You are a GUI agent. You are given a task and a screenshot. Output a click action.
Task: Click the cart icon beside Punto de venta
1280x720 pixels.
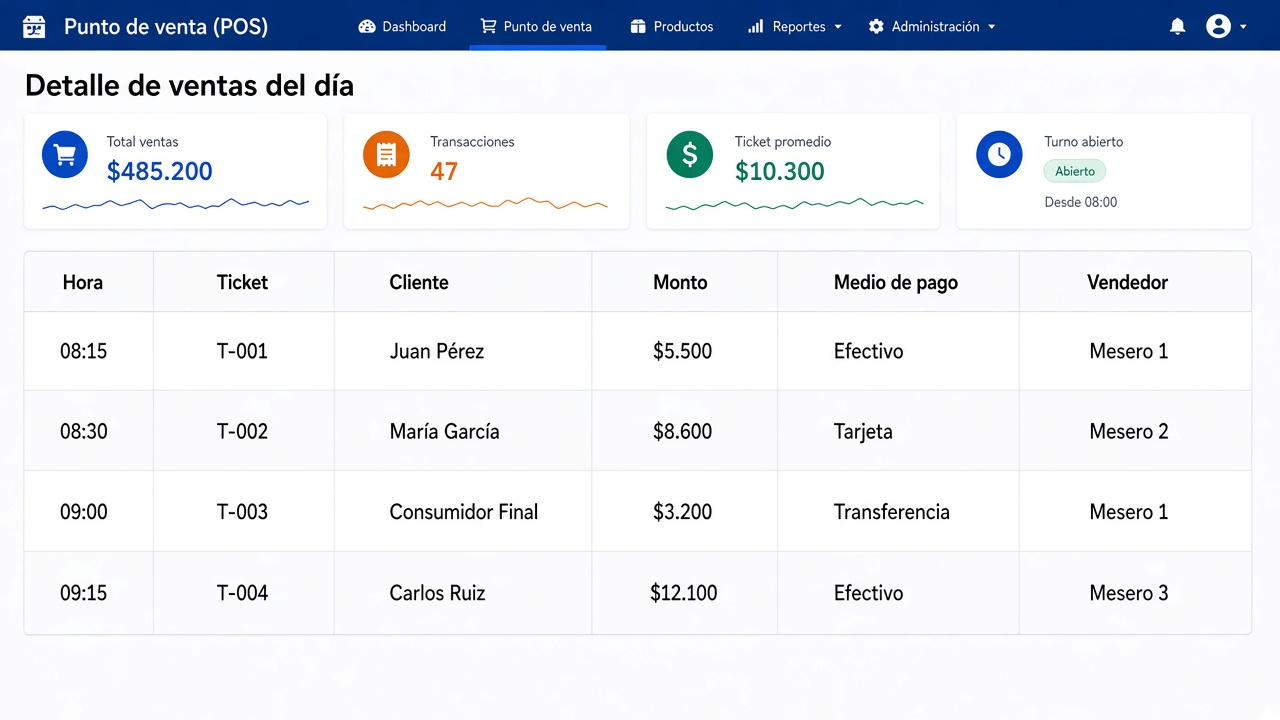488,27
